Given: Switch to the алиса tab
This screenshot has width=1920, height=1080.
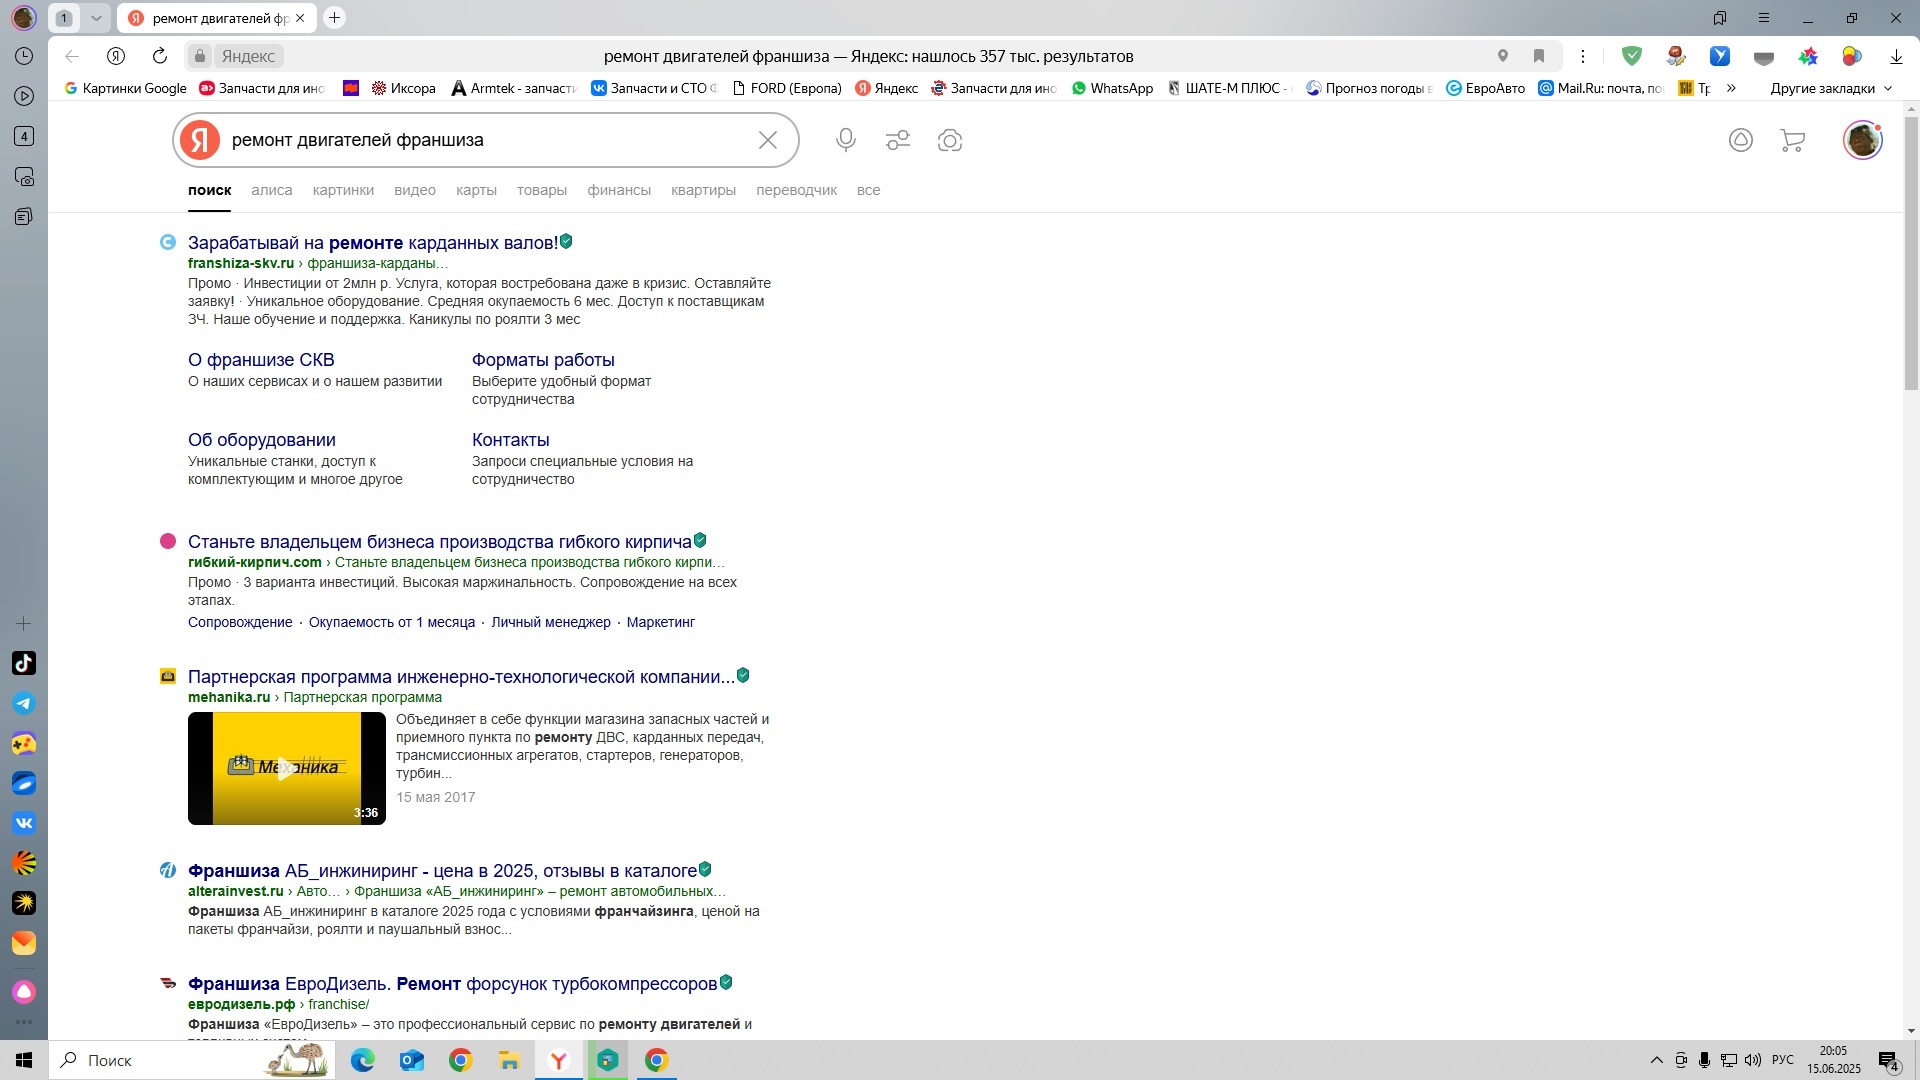Looking at the screenshot, I should coord(272,190).
